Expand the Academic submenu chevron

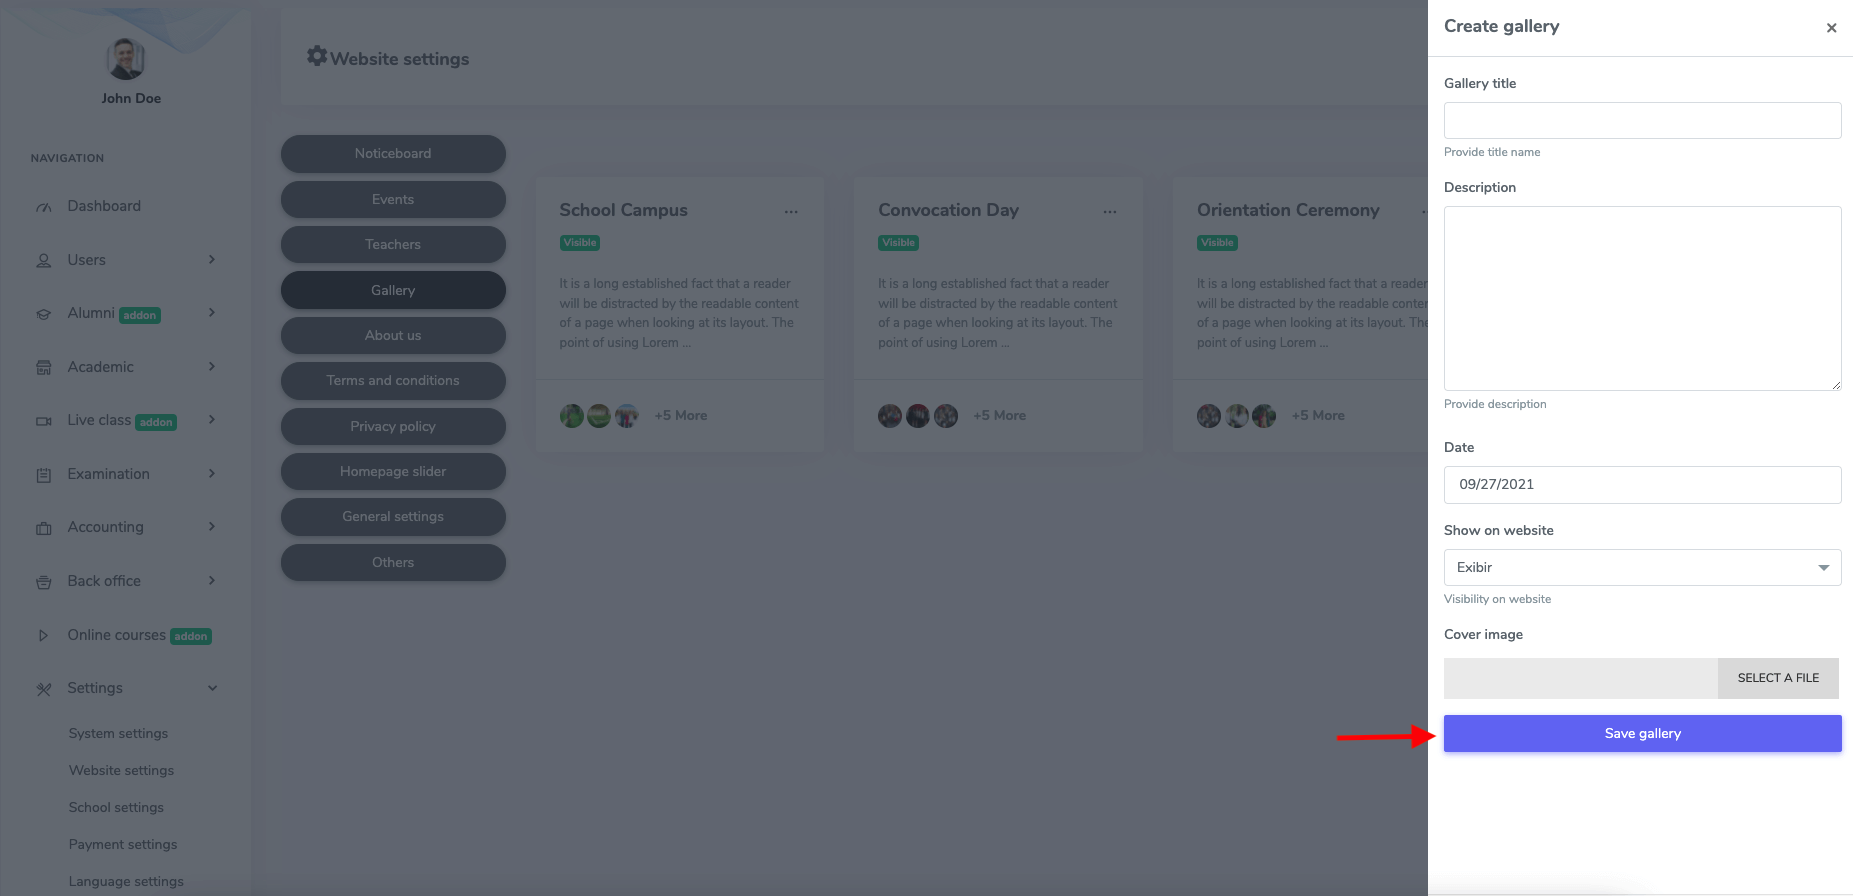coord(212,367)
